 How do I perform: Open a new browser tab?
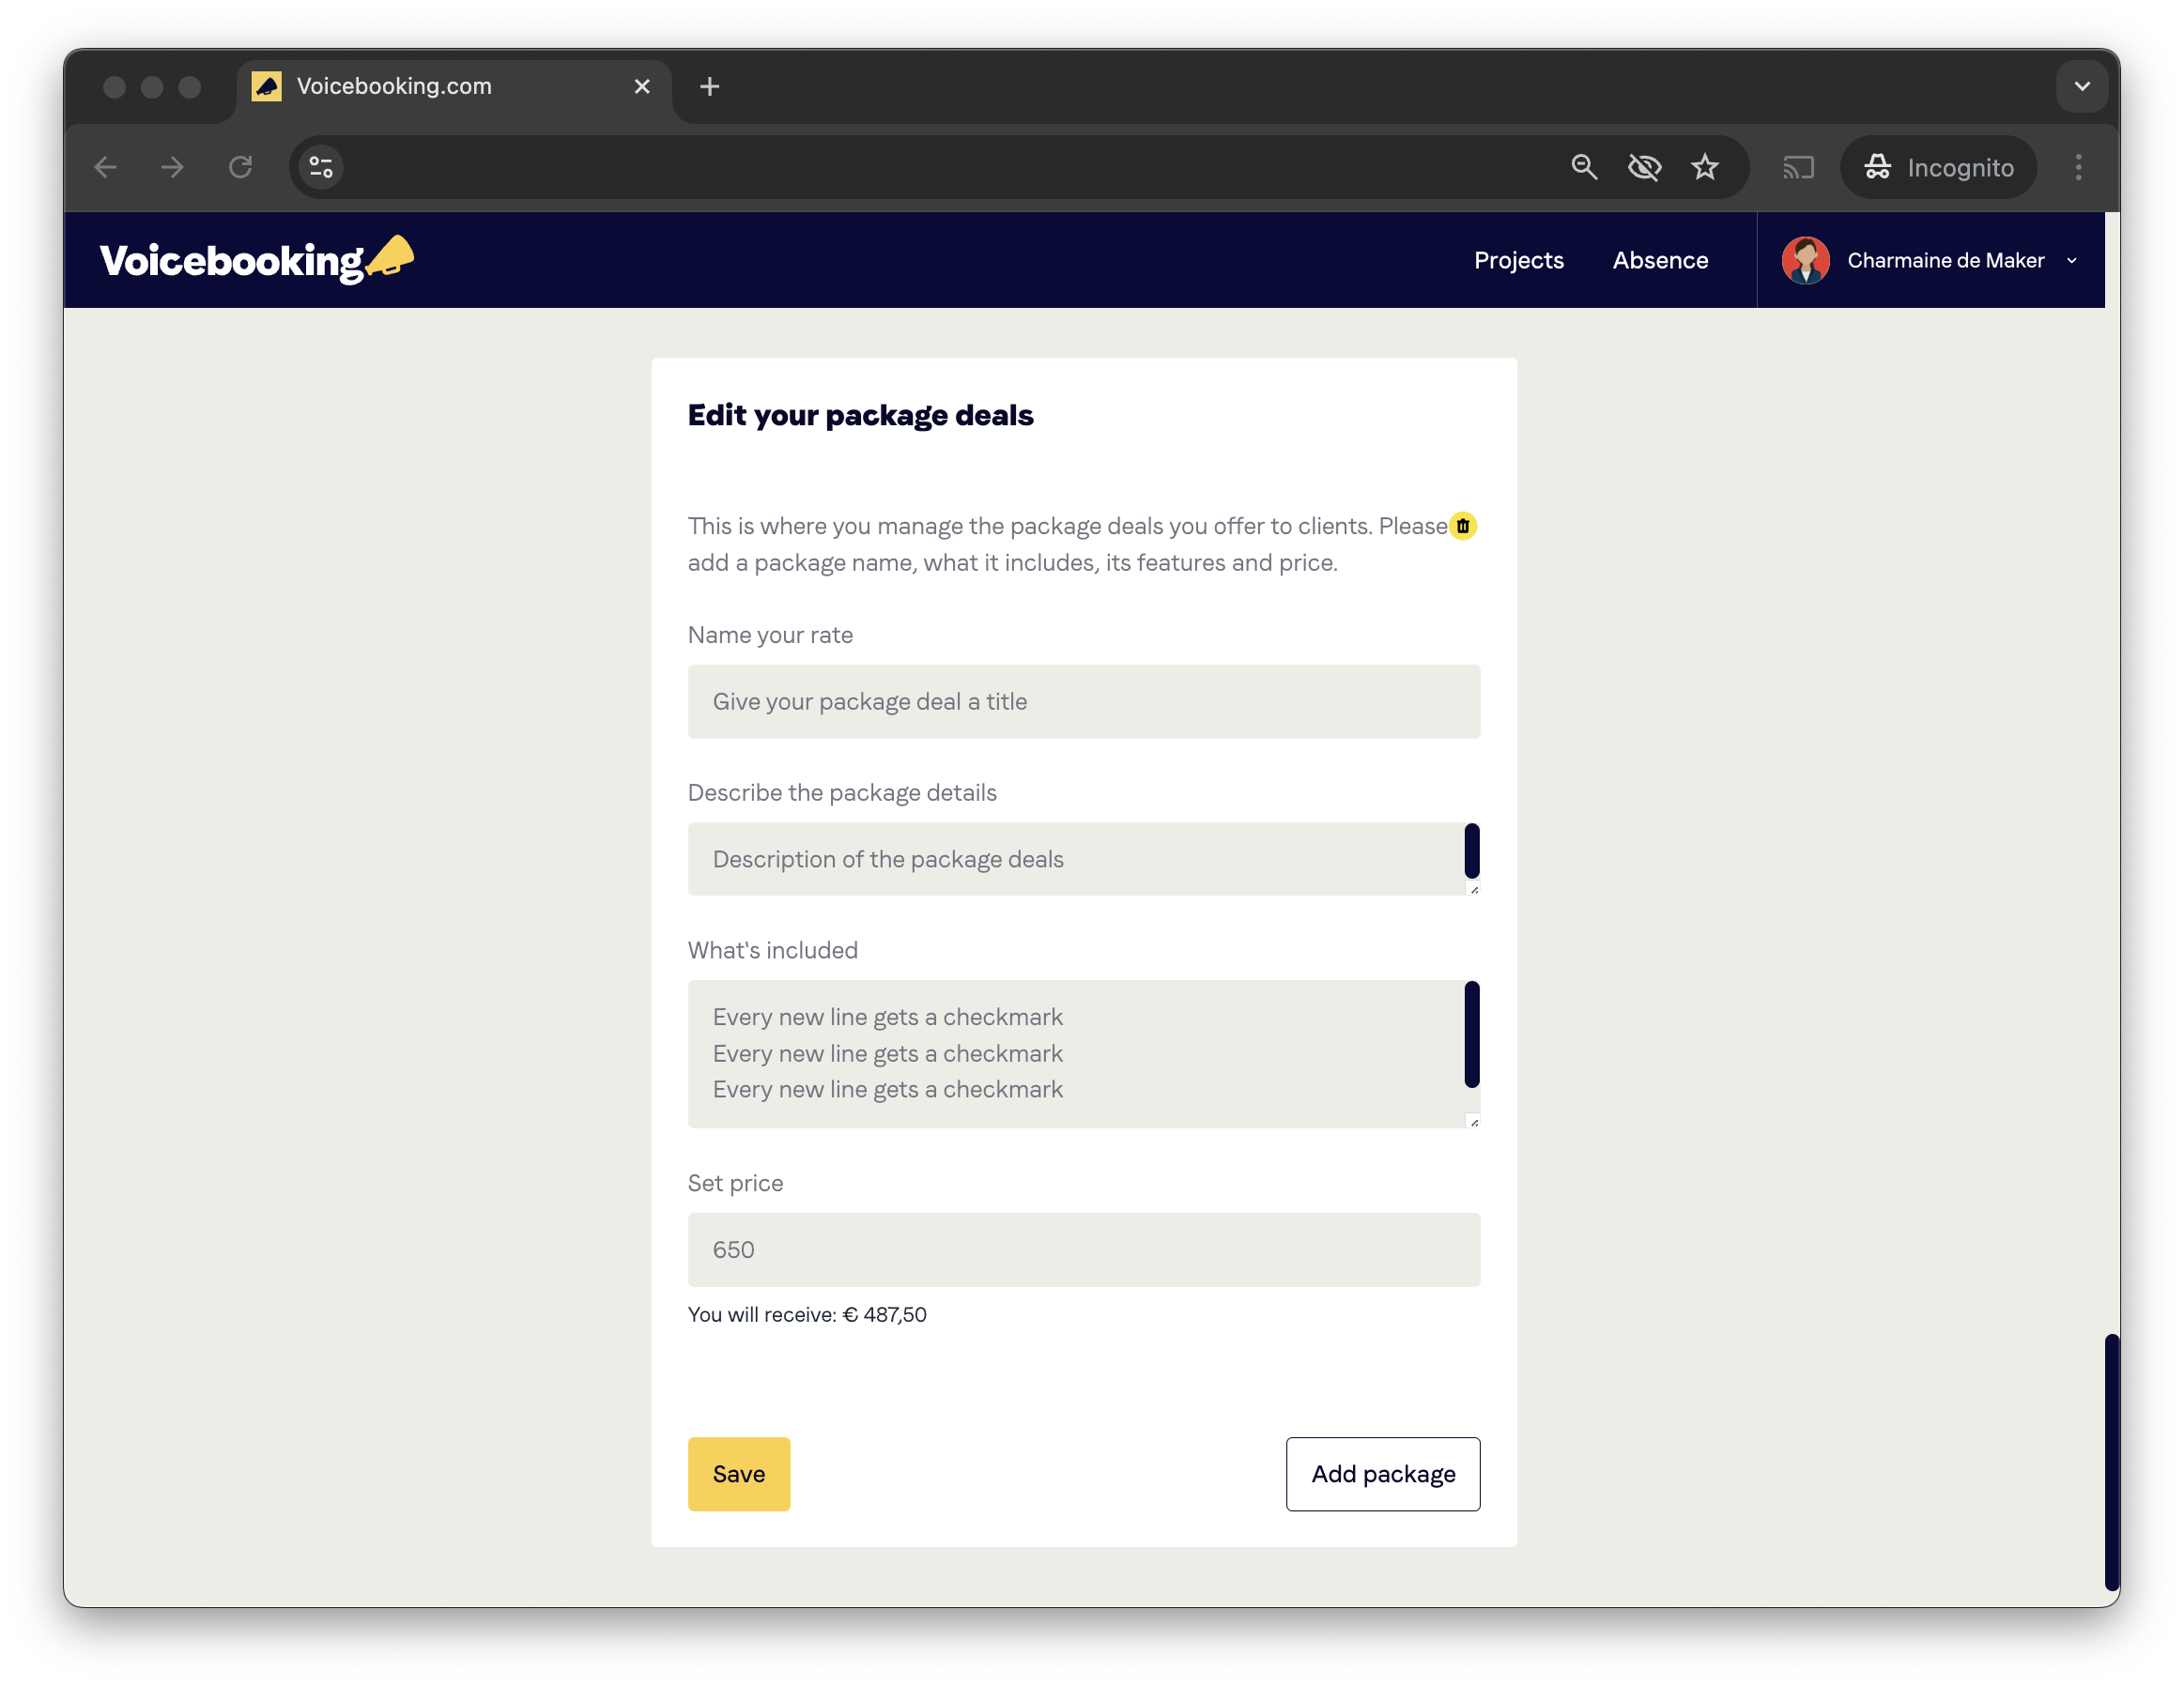tap(709, 87)
